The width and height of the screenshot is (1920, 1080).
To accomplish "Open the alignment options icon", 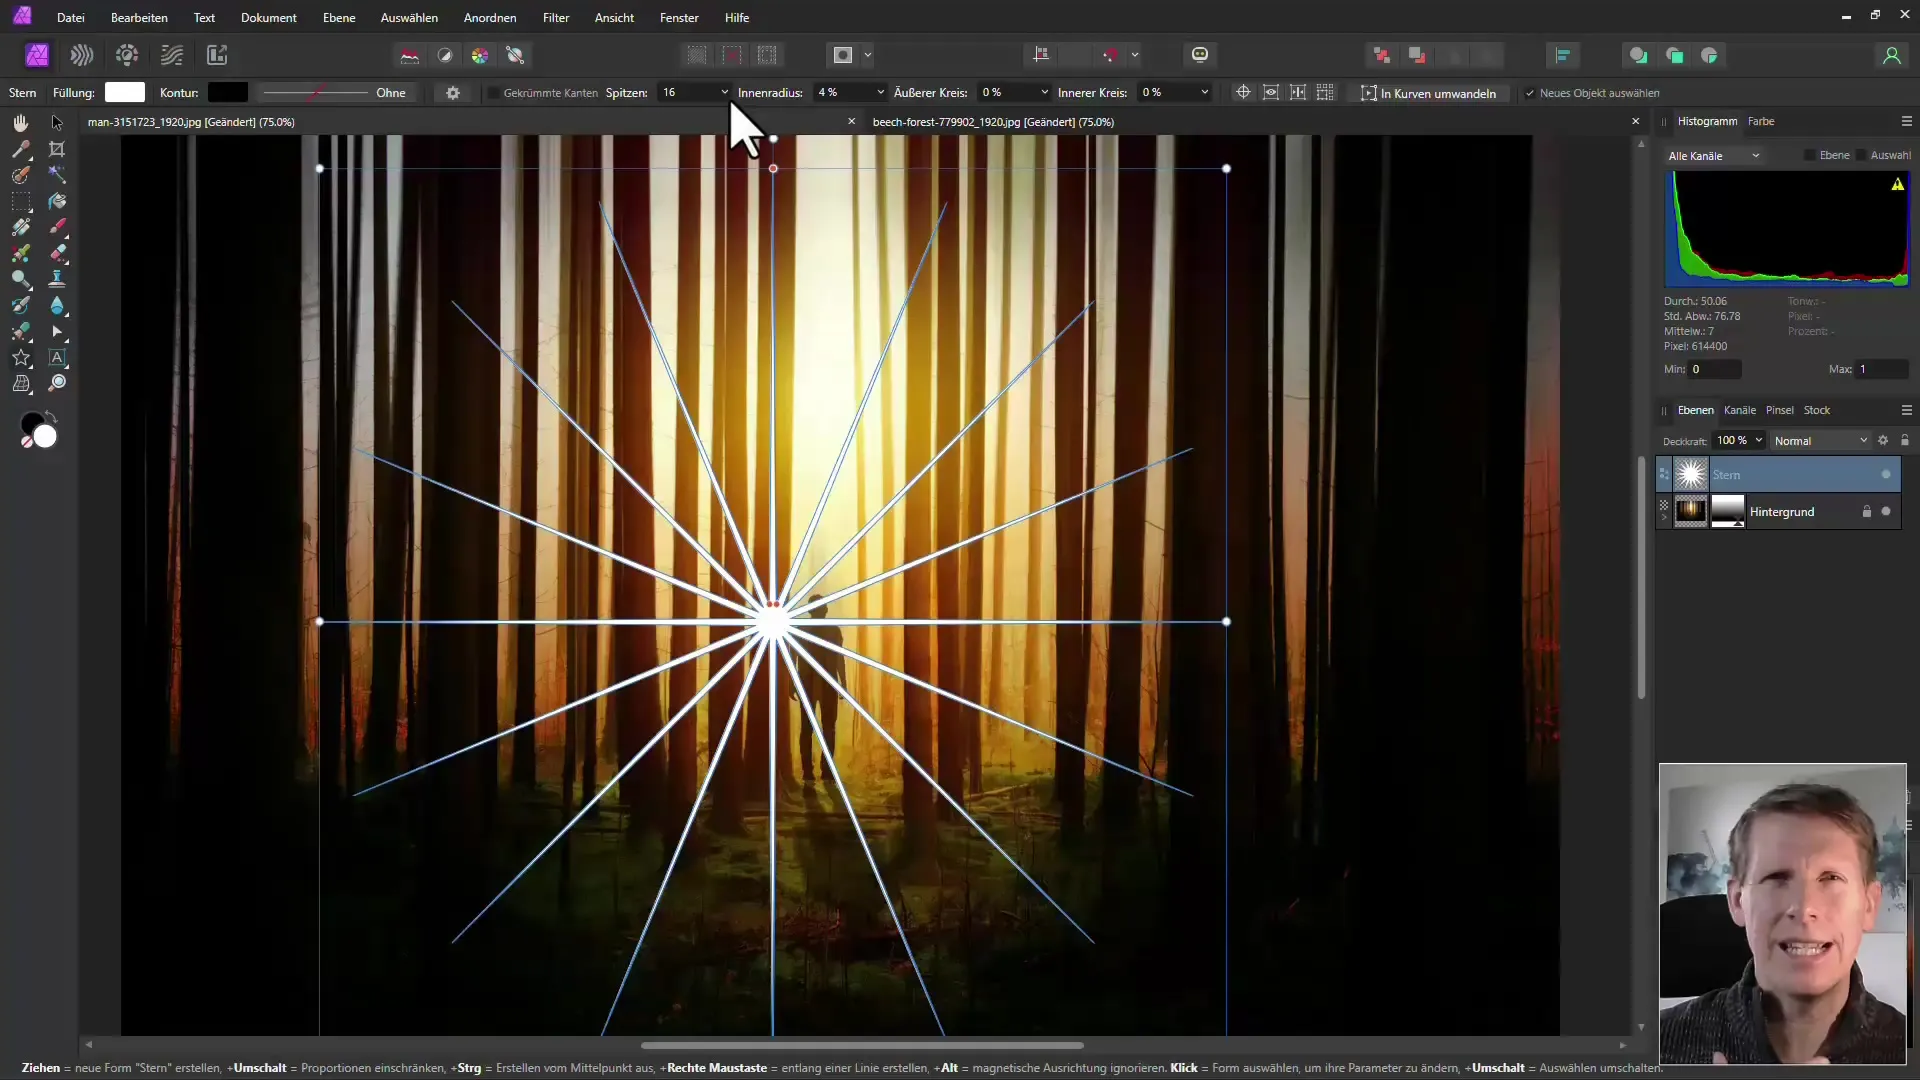I will (x=1562, y=55).
